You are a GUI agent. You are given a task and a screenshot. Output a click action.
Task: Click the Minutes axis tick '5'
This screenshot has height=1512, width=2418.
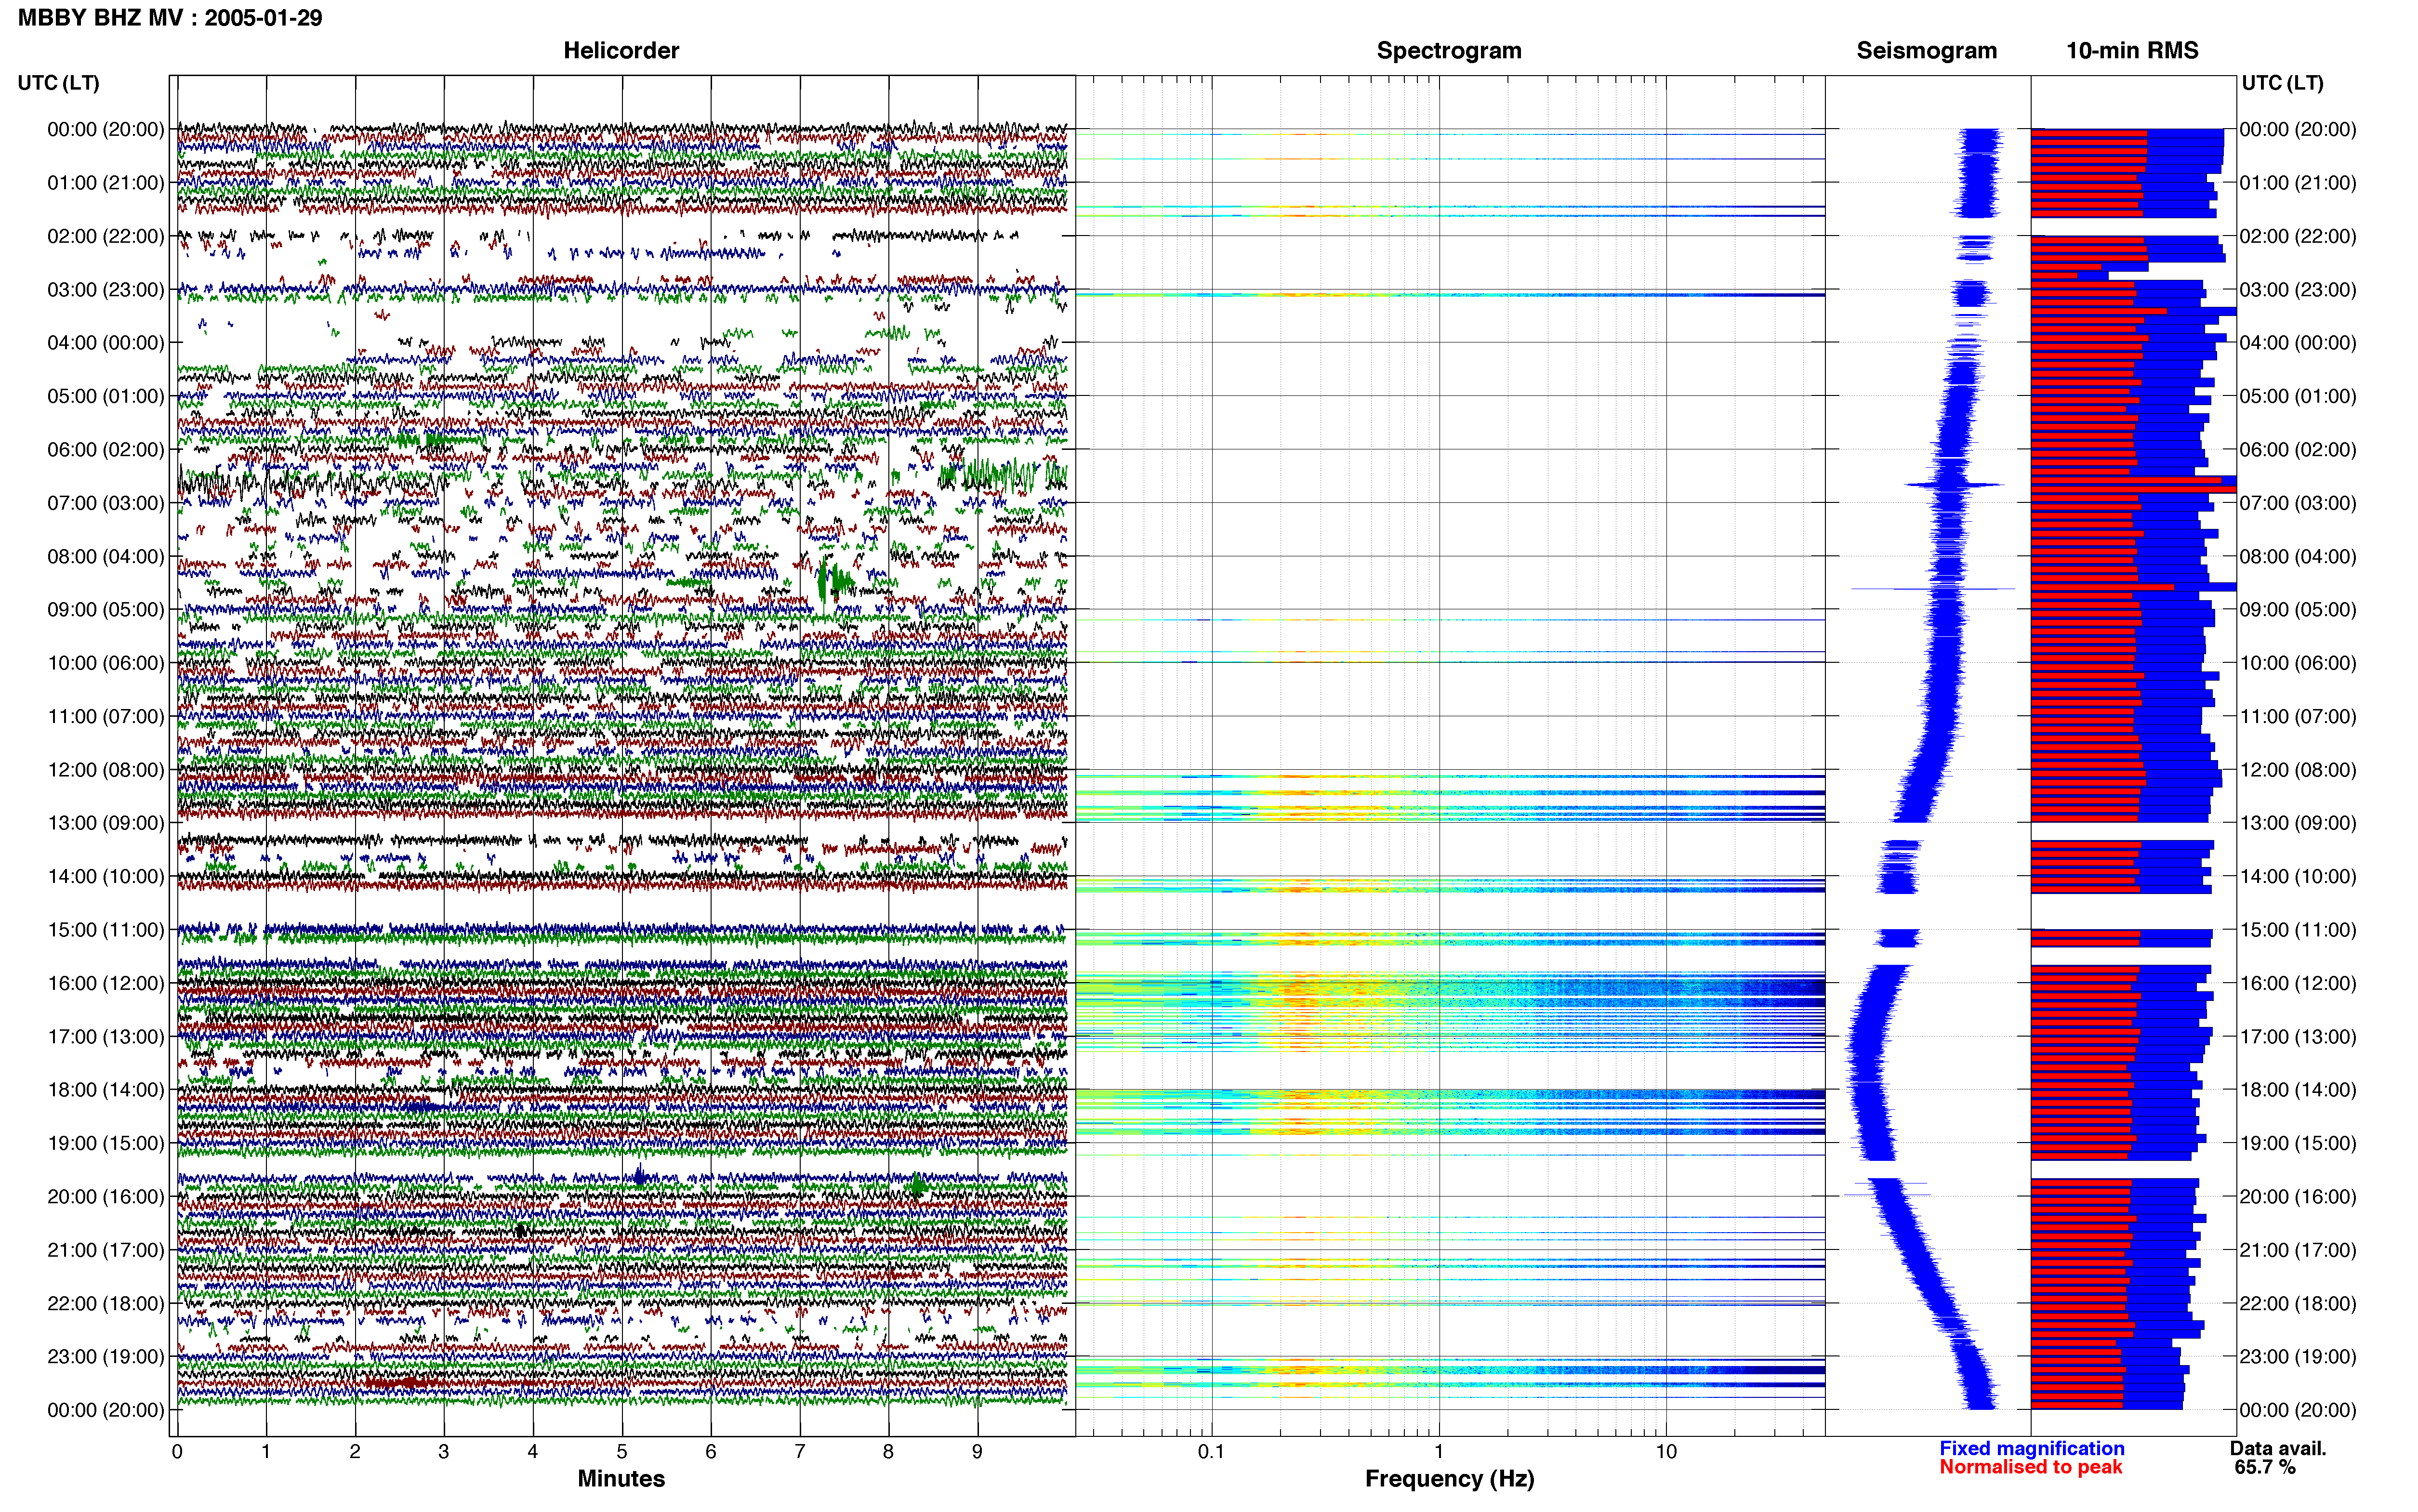pyautogui.click(x=622, y=1452)
